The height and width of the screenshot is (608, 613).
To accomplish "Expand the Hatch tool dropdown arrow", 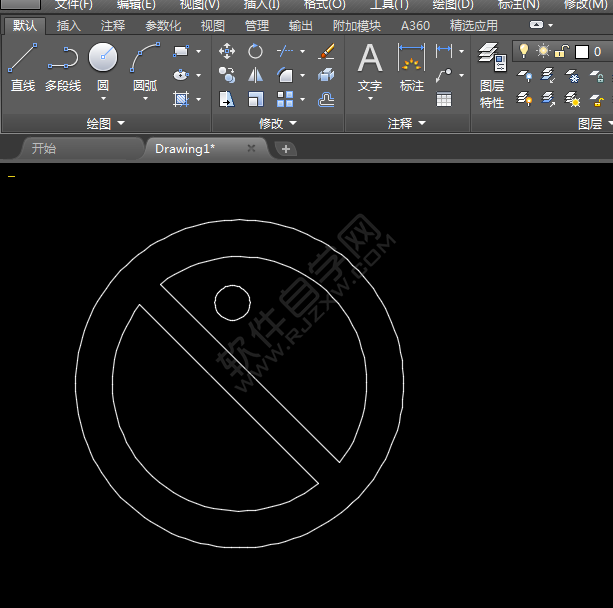I will [199, 99].
